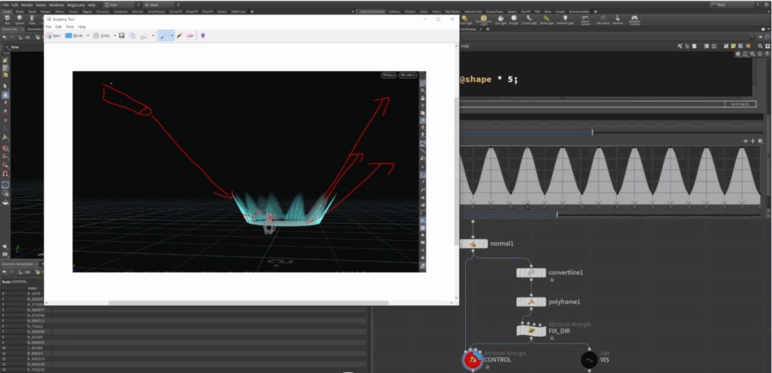
Task: Switch to the Rigging shelf tab
Action: pyautogui.click(x=87, y=11)
